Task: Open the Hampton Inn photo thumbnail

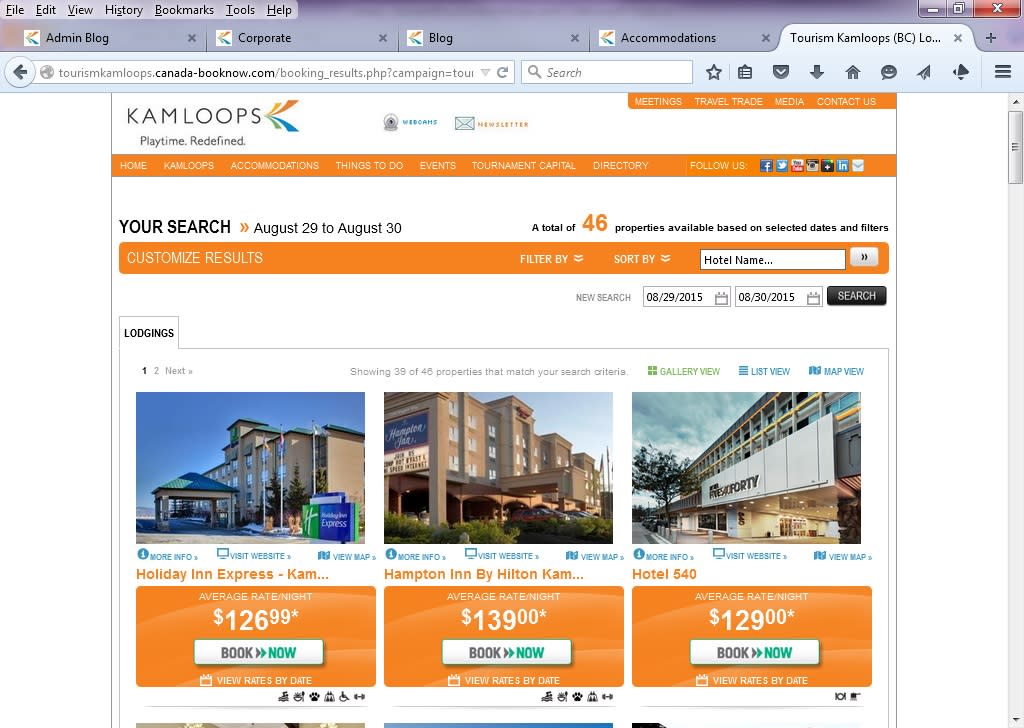Action: tap(498, 467)
